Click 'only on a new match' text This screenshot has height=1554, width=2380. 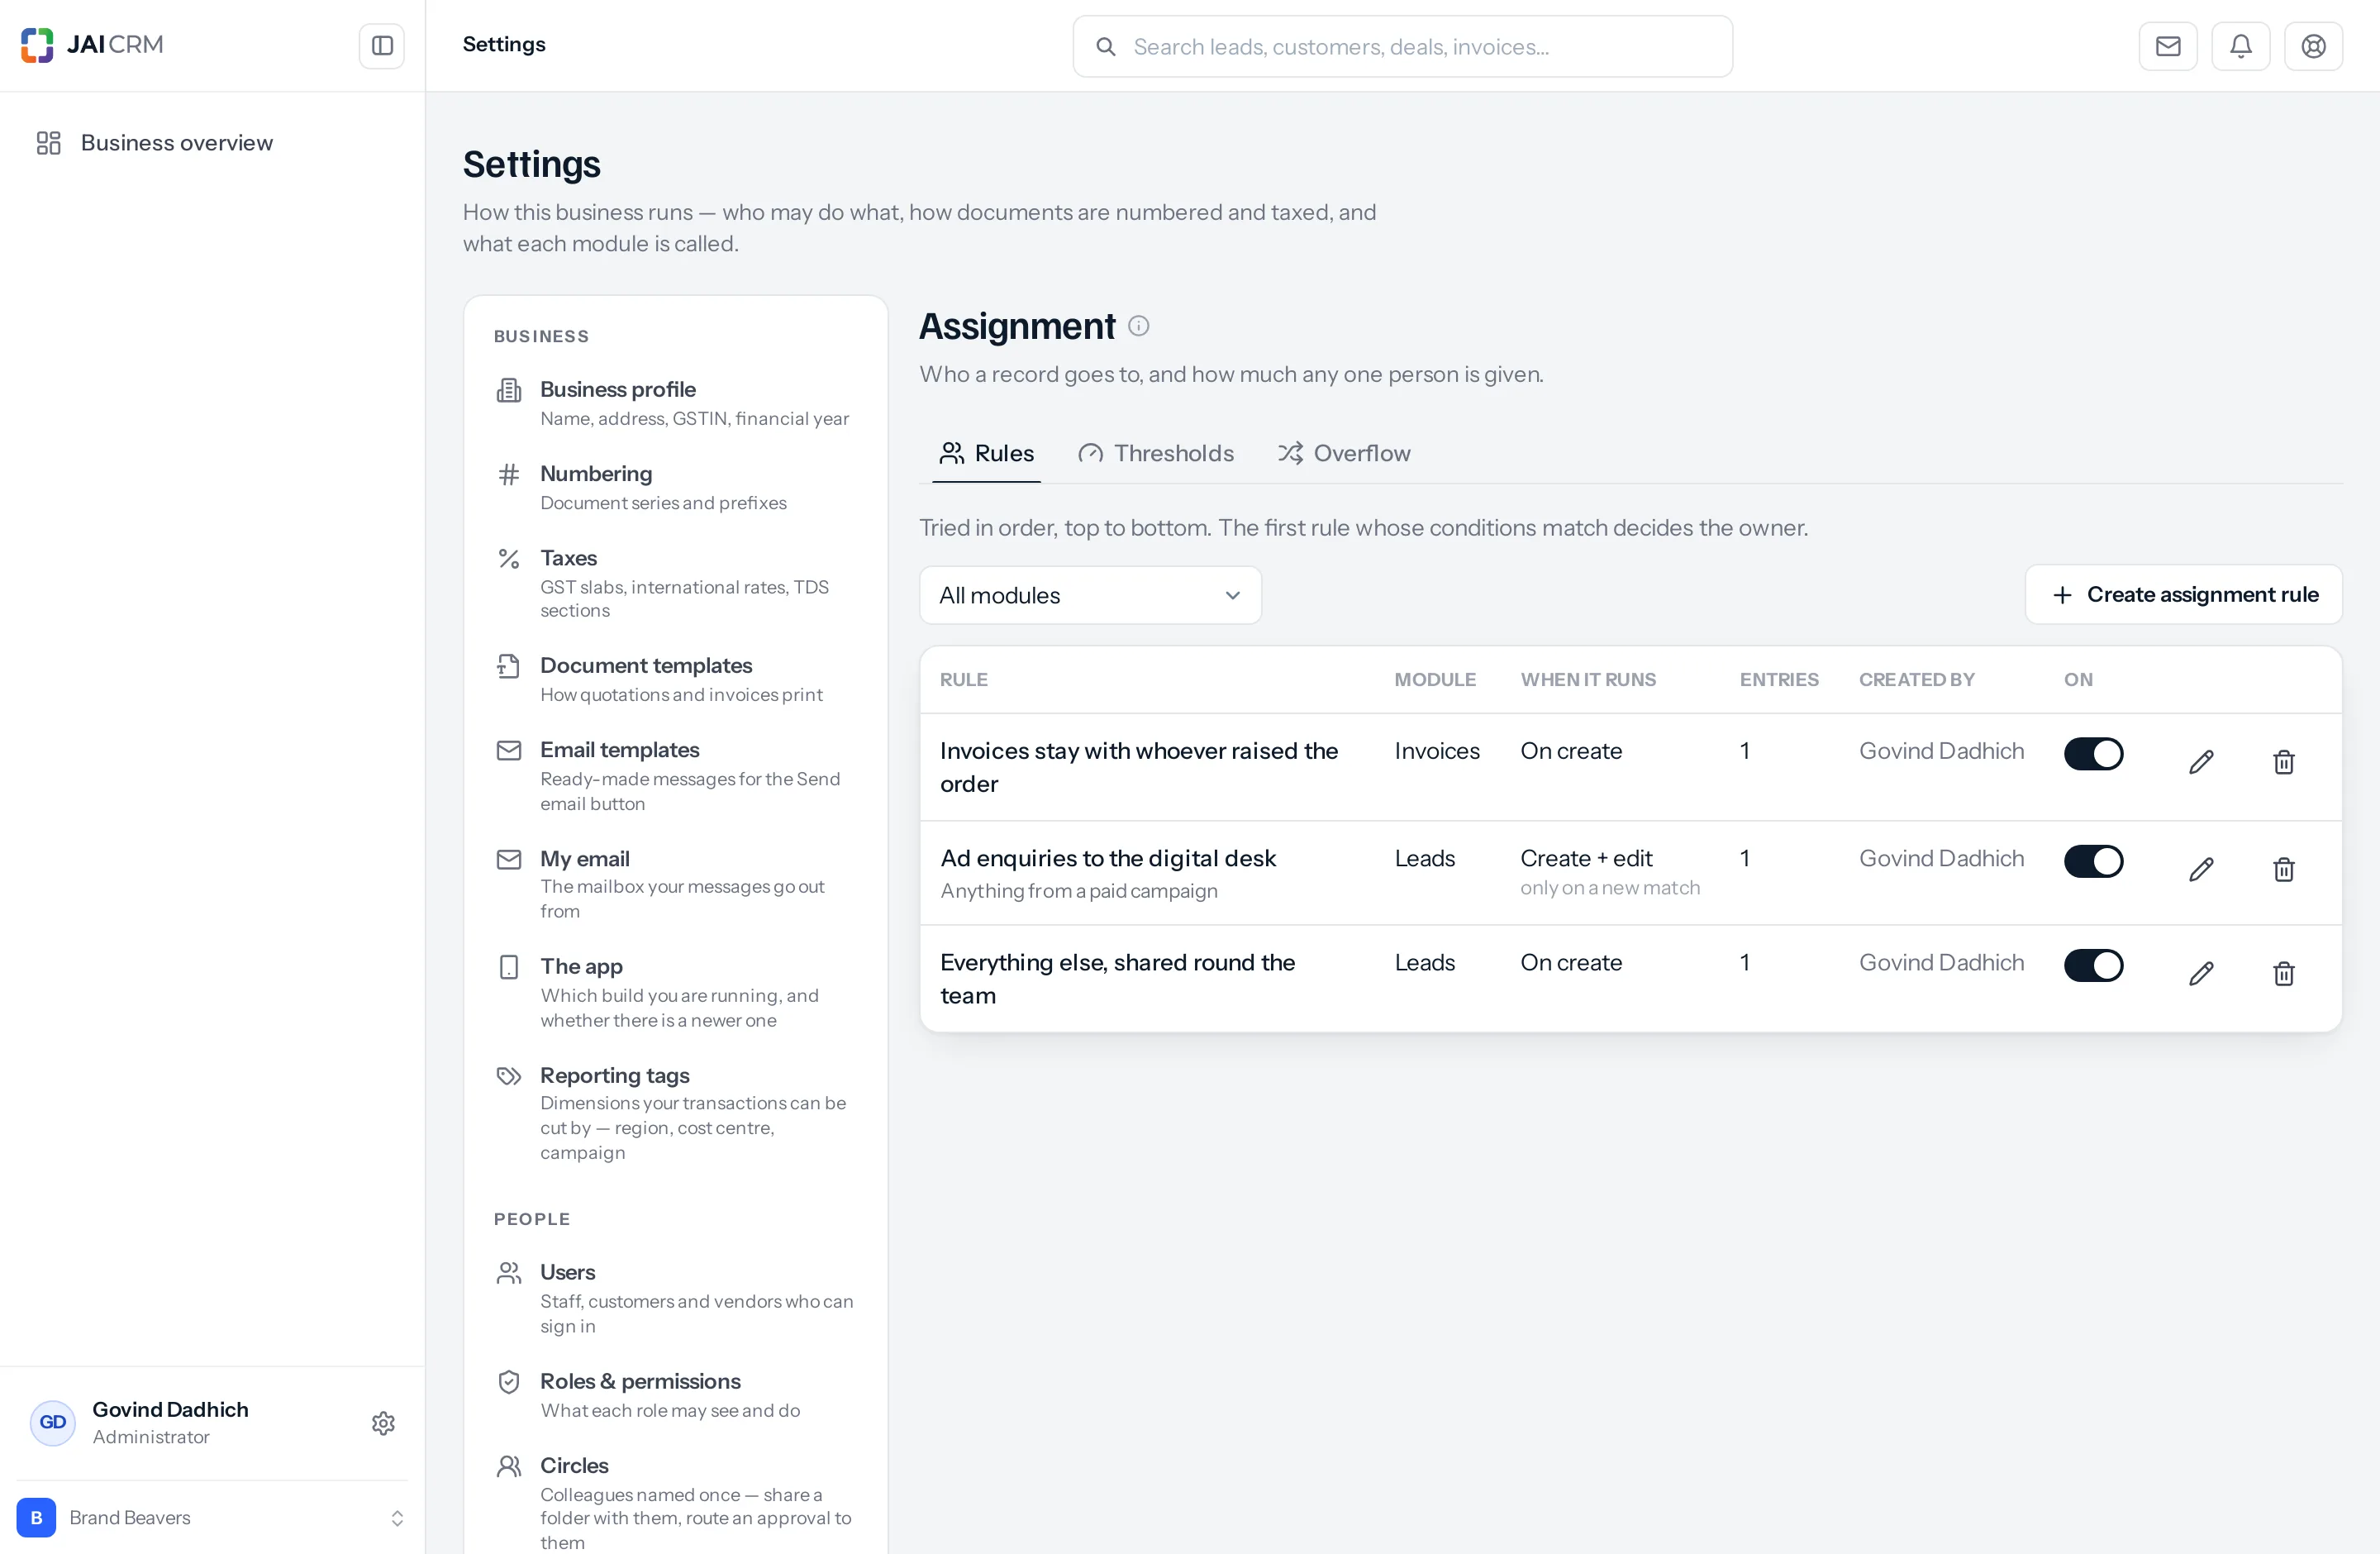point(1610,888)
